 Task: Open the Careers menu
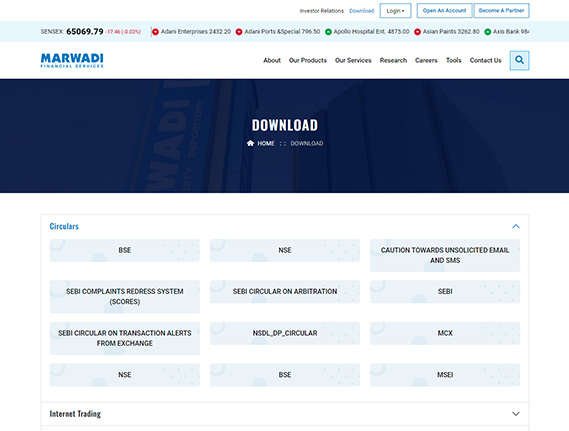point(426,60)
